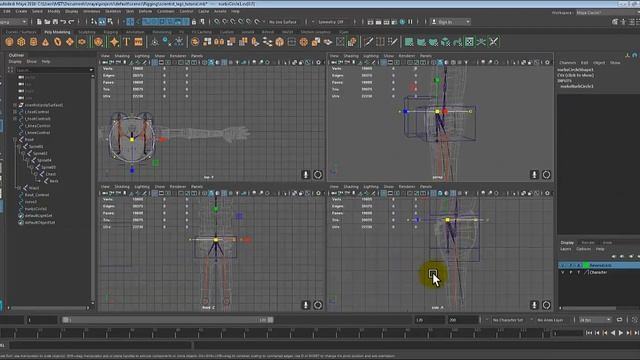Click the Snap to grids magnet icon

click(217, 22)
